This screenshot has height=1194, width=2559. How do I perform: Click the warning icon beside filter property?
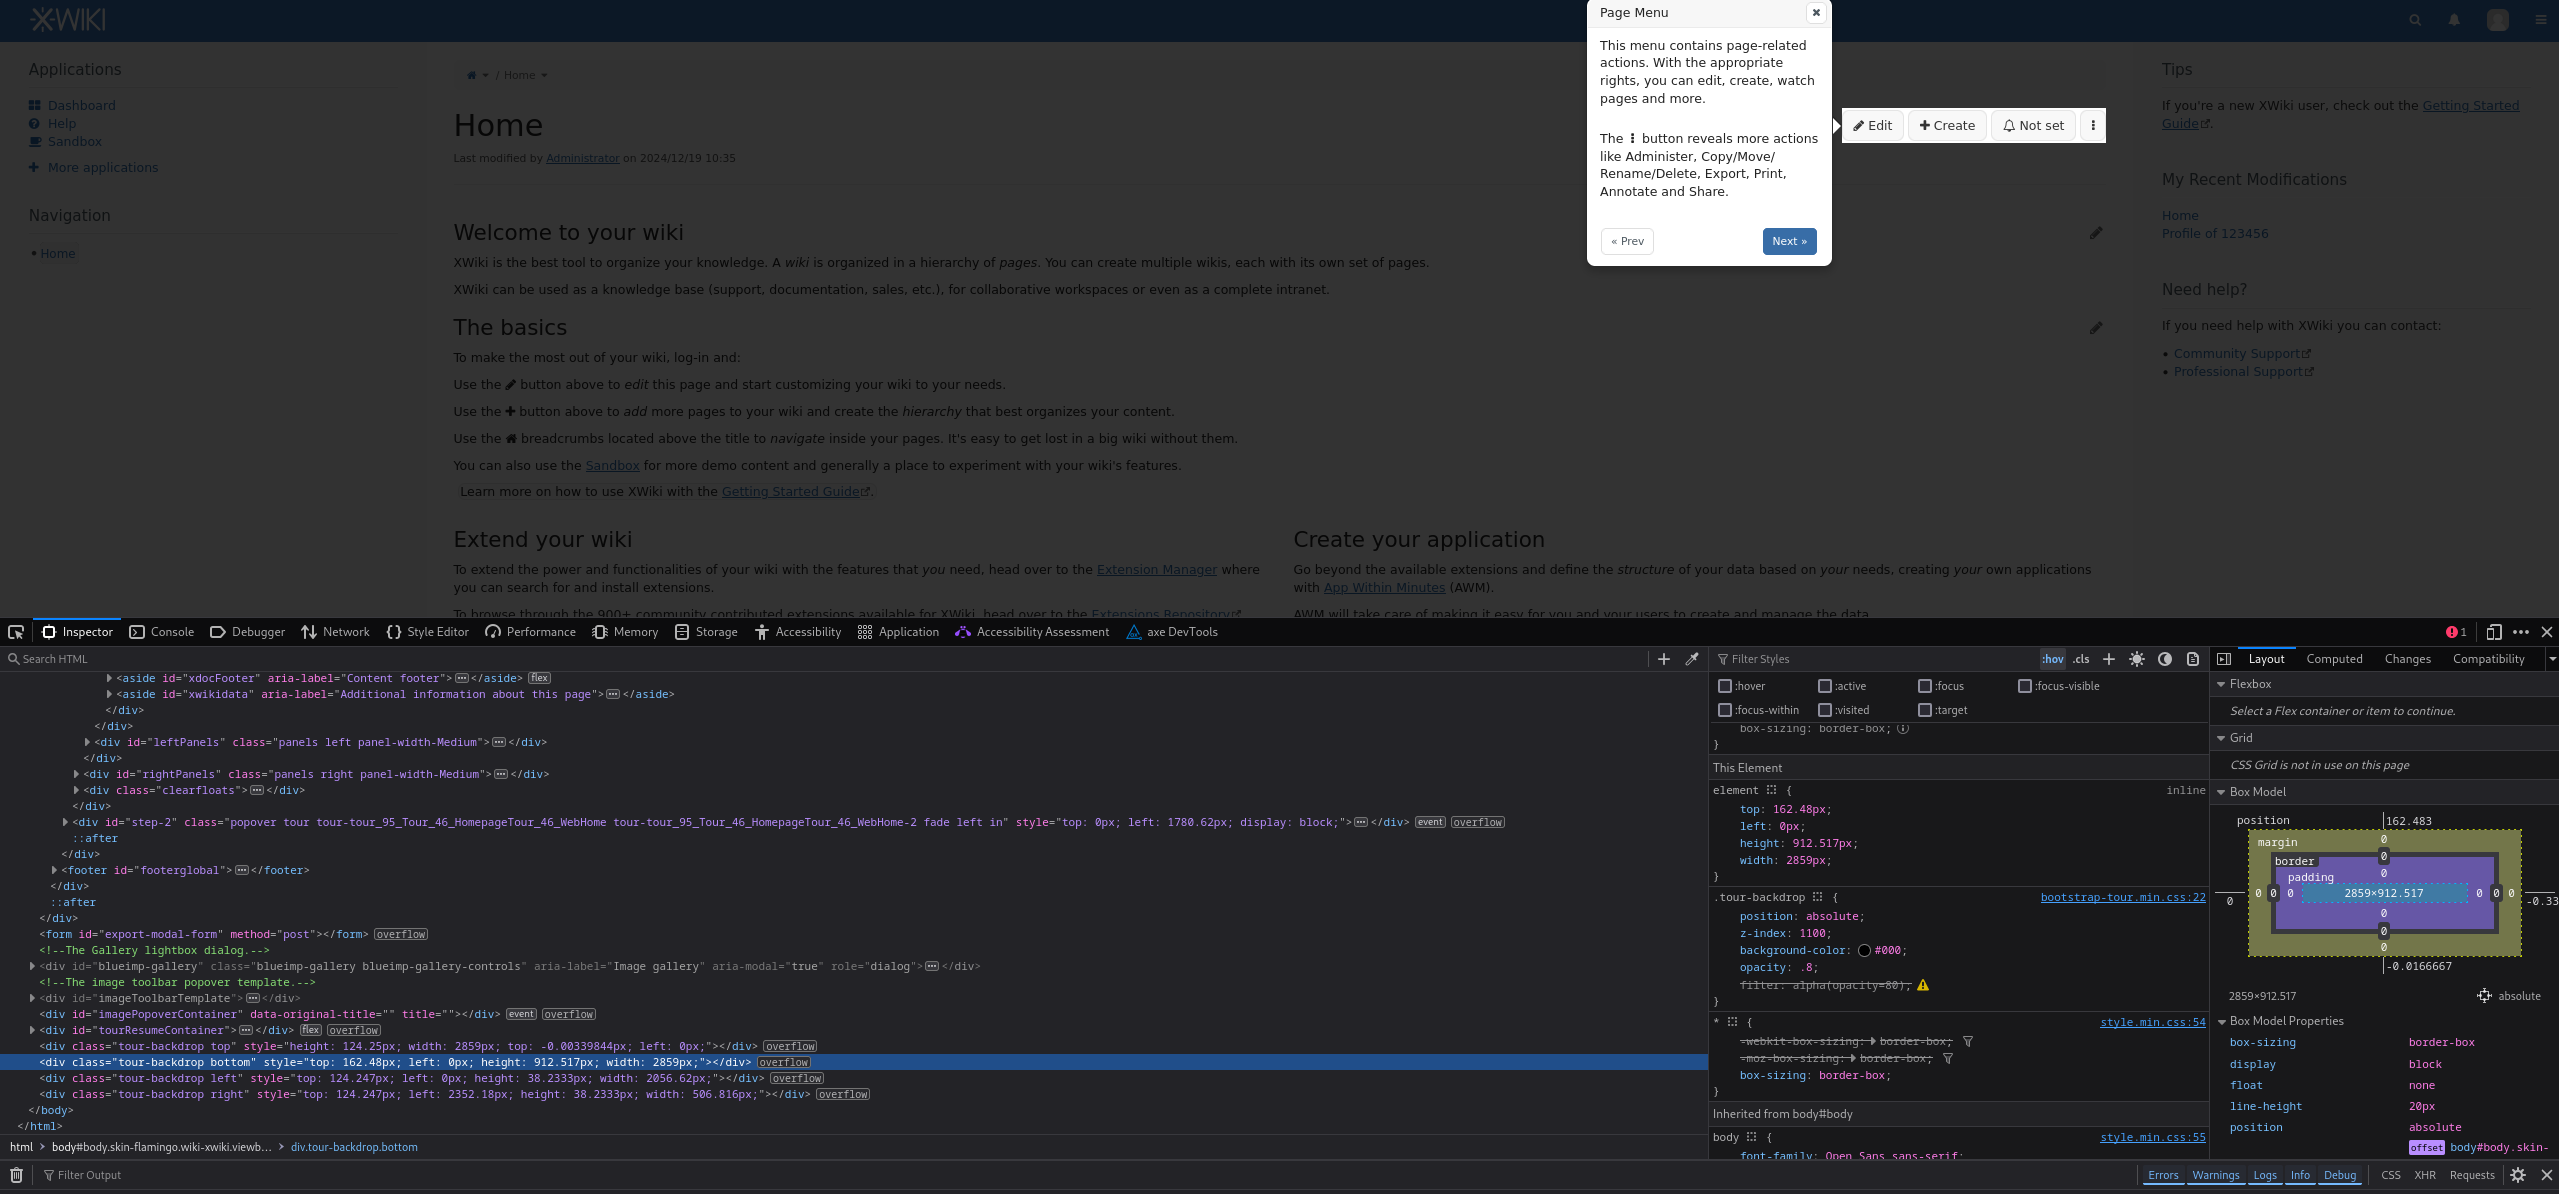click(x=1923, y=985)
